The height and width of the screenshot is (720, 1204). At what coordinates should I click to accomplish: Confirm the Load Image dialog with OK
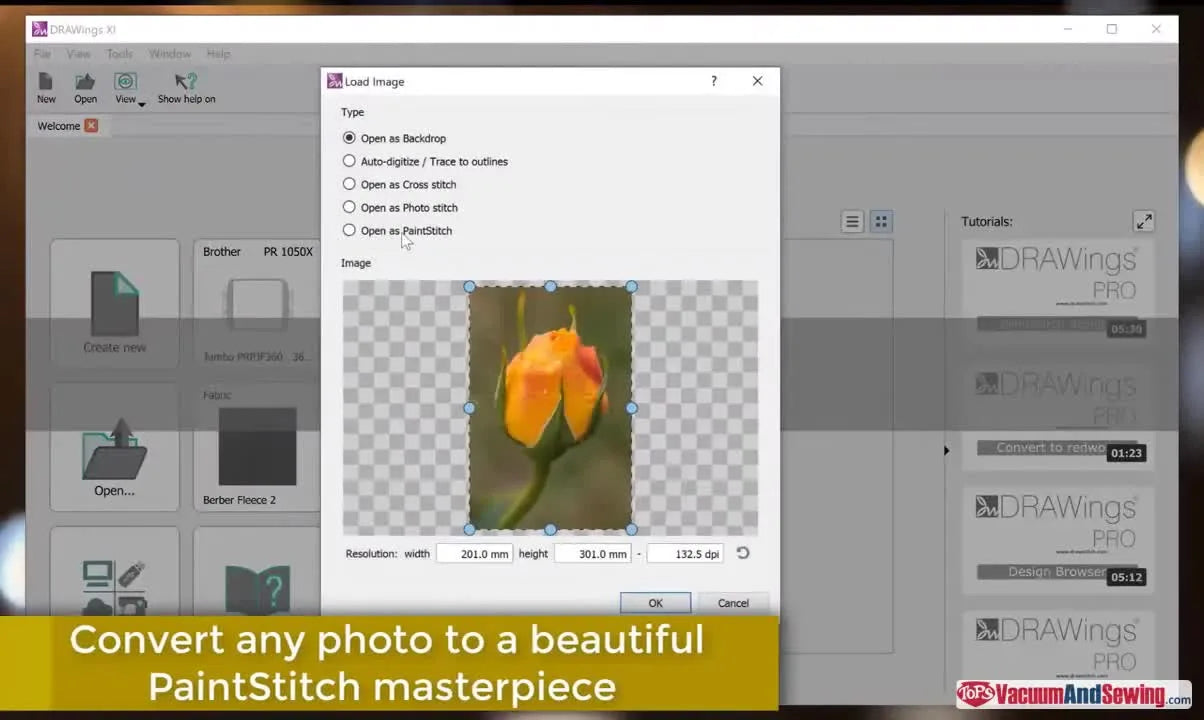tap(655, 602)
